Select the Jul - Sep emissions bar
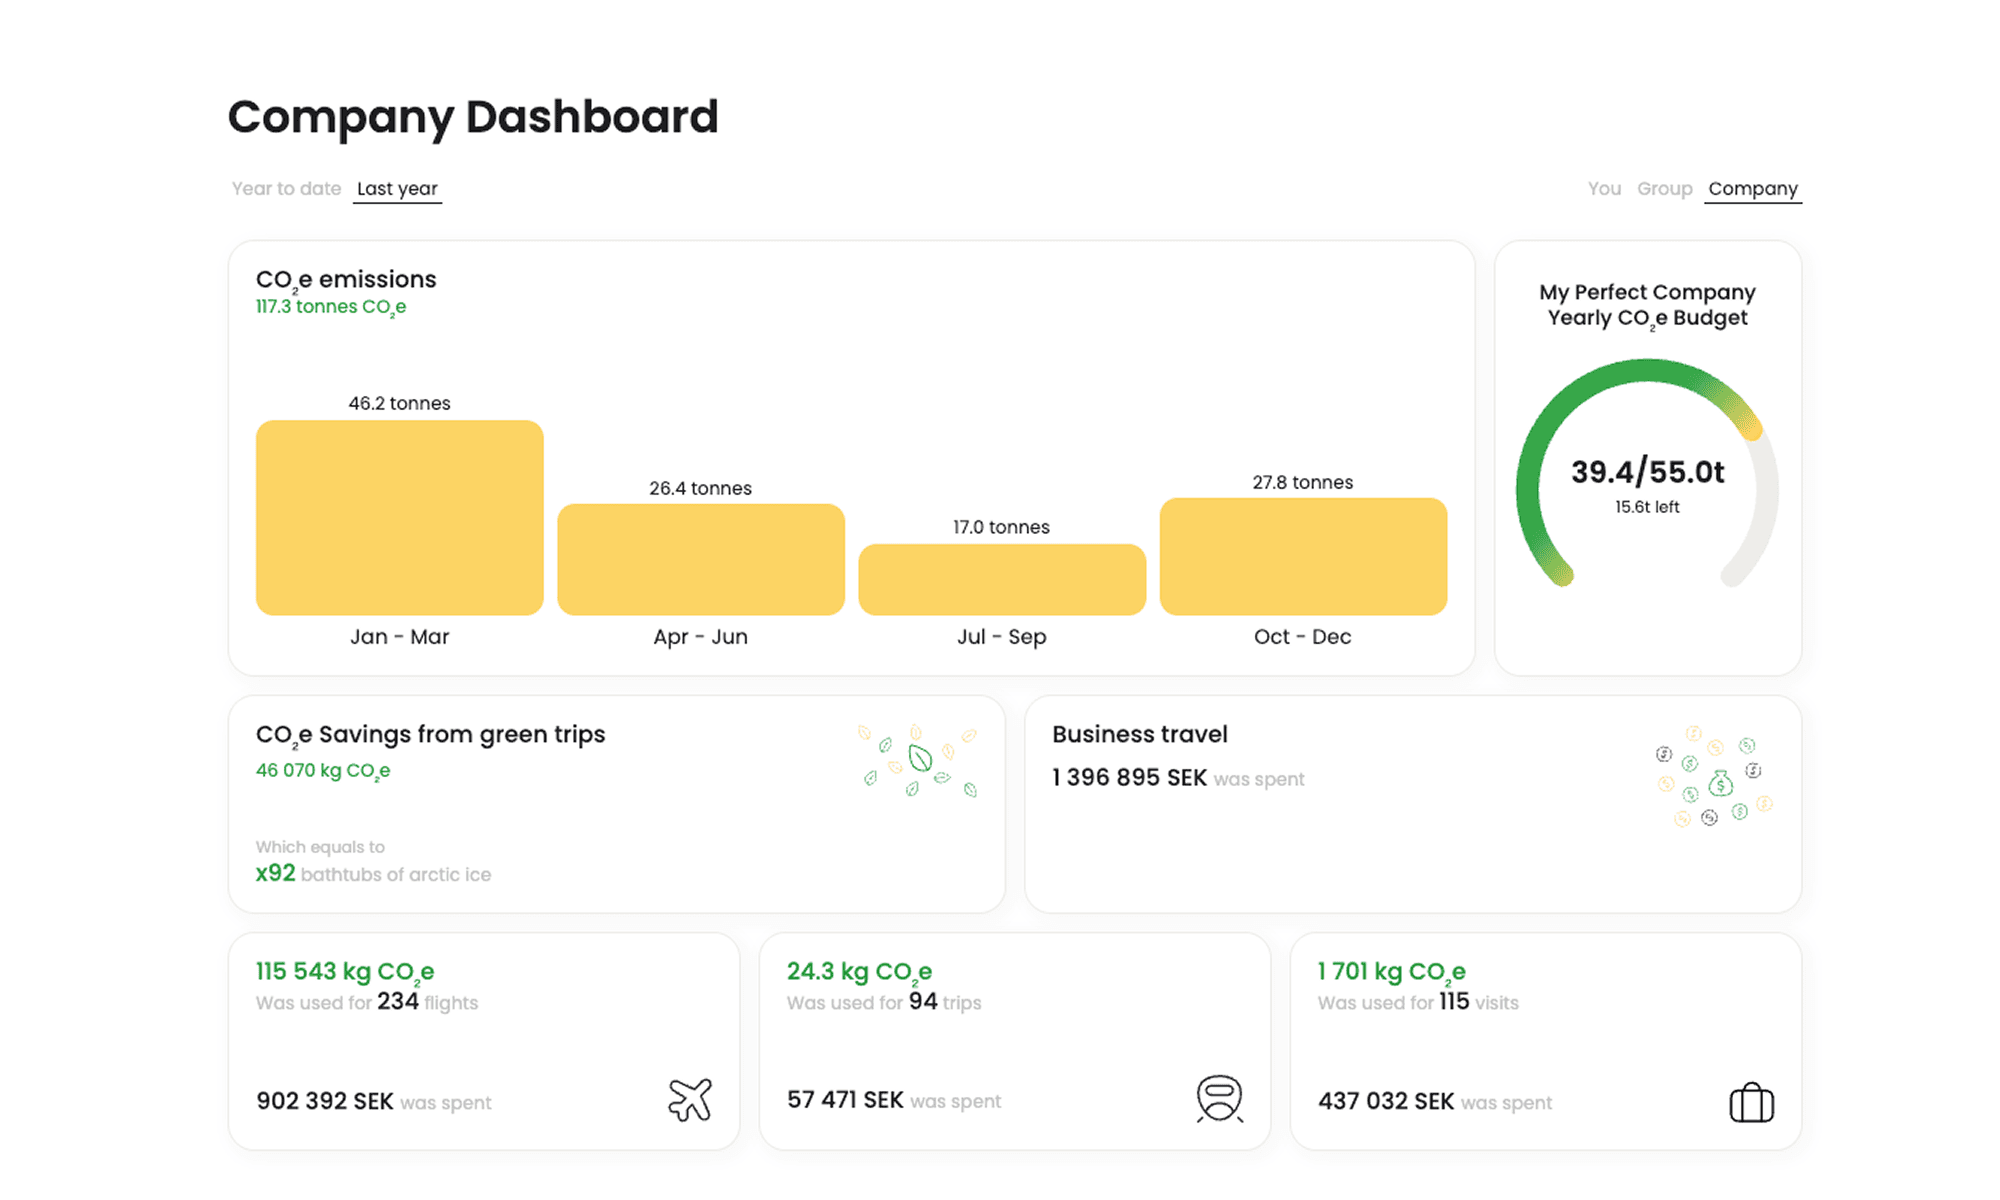 pyautogui.click(x=1001, y=578)
